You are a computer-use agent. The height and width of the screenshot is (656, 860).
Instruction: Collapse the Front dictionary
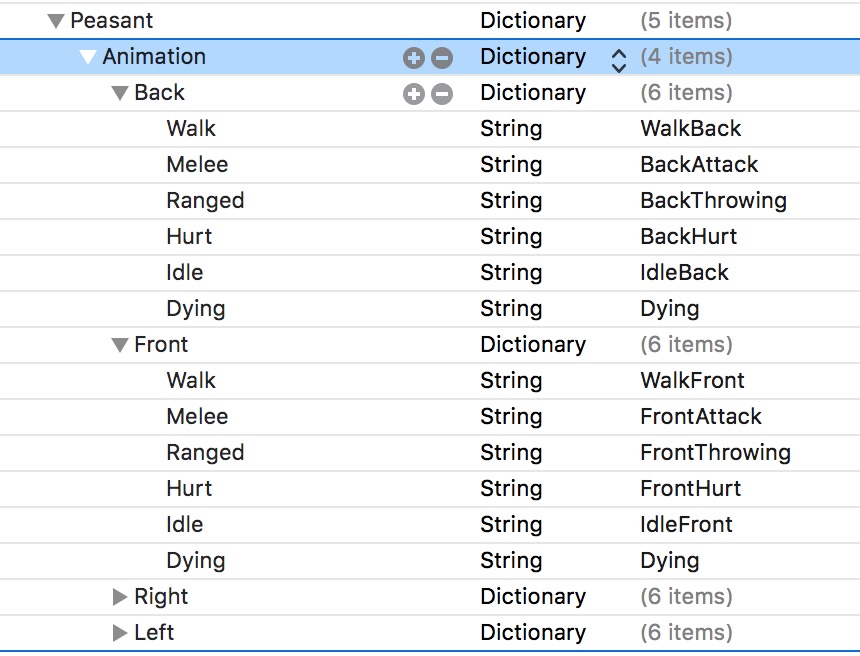(x=120, y=345)
